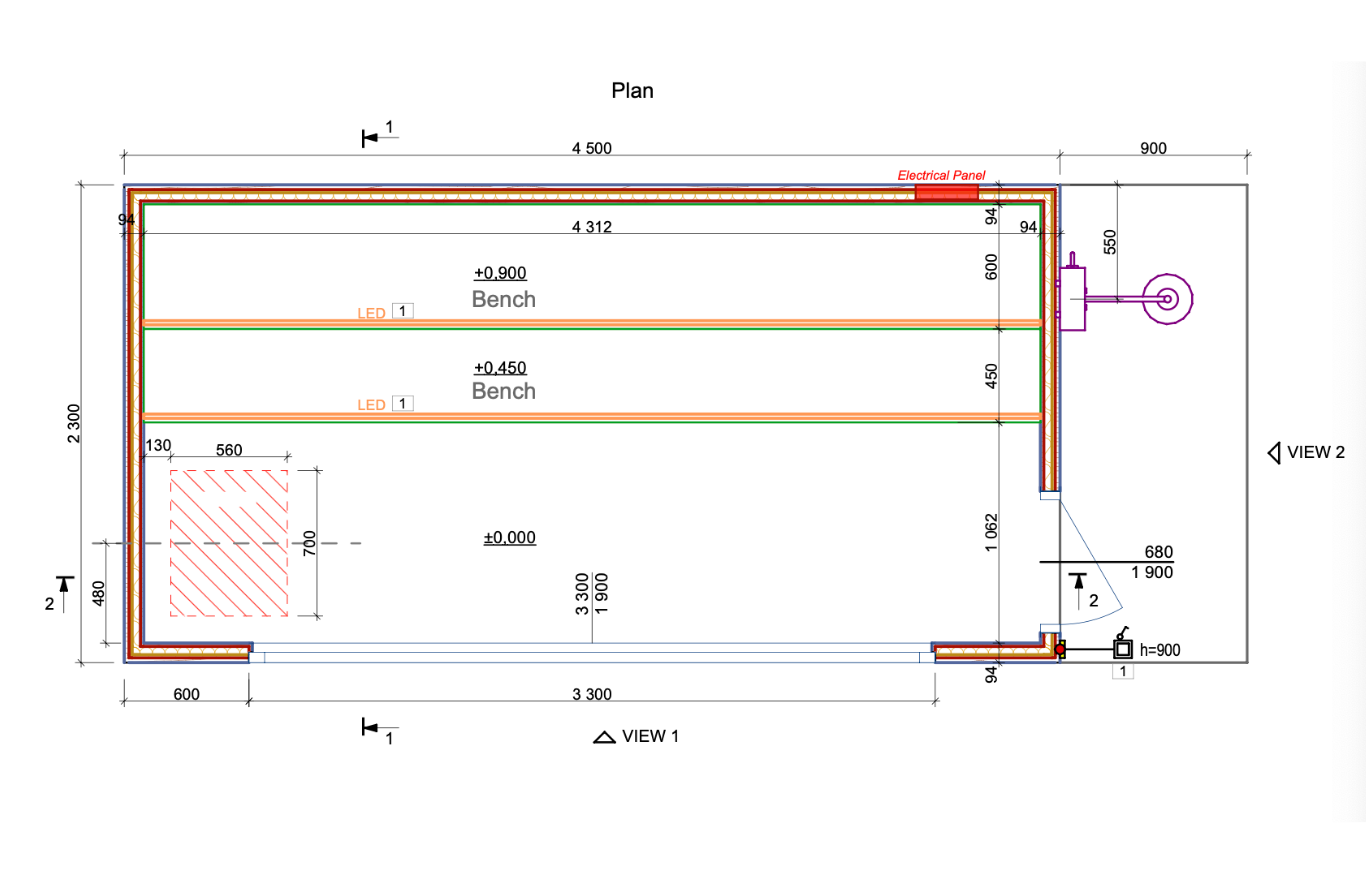Click the red Electrical Panel symbol
1366x877 pixels.
(x=946, y=191)
